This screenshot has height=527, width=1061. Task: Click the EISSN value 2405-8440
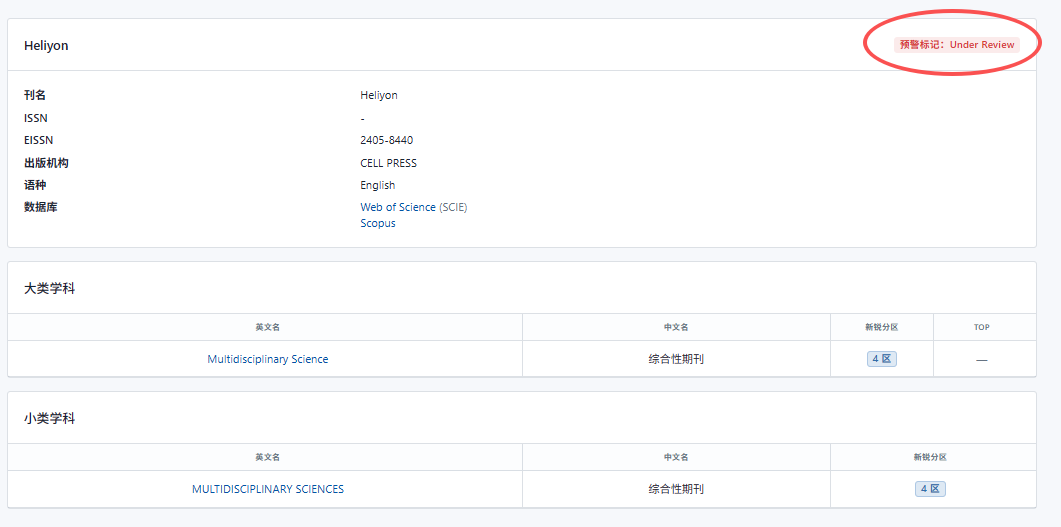point(386,140)
